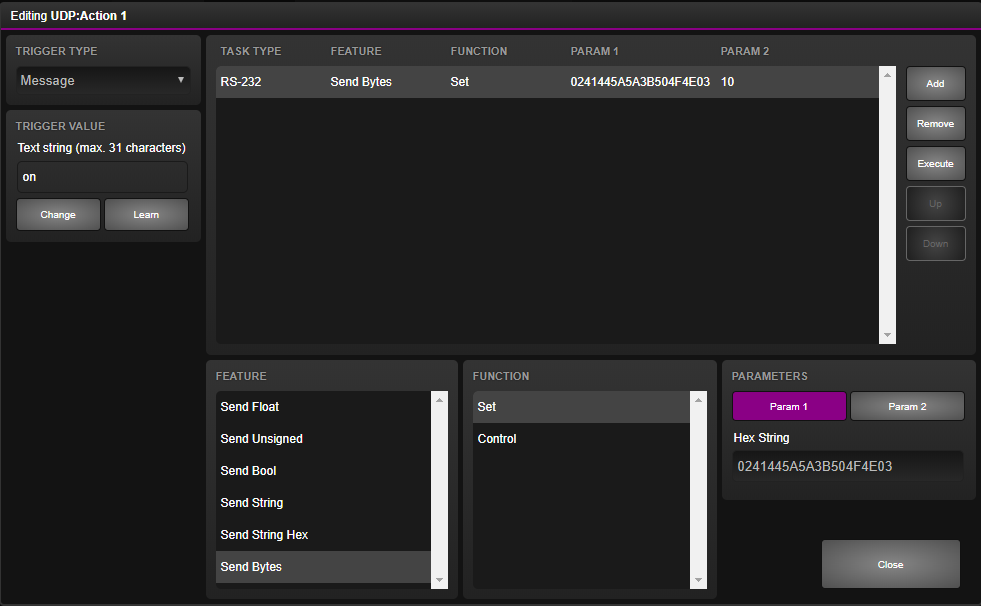Select the RS-232 task row
Image resolution: width=981 pixels, height=606 pixels.
[x=547, y=82]
